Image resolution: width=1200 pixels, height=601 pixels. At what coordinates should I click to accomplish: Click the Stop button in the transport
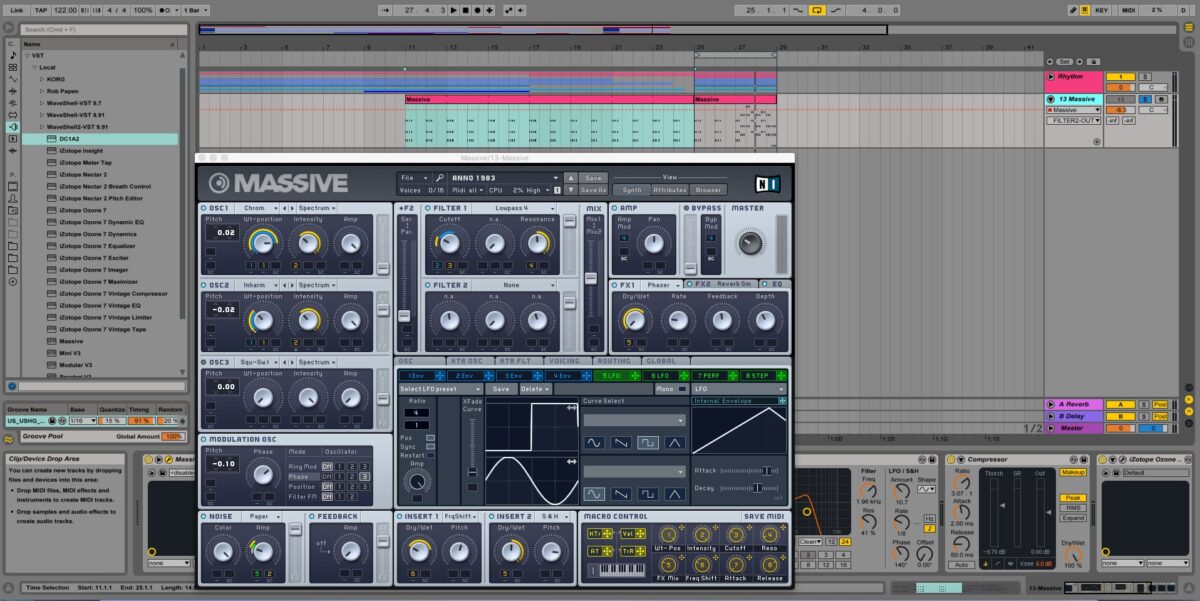point(465,9)
